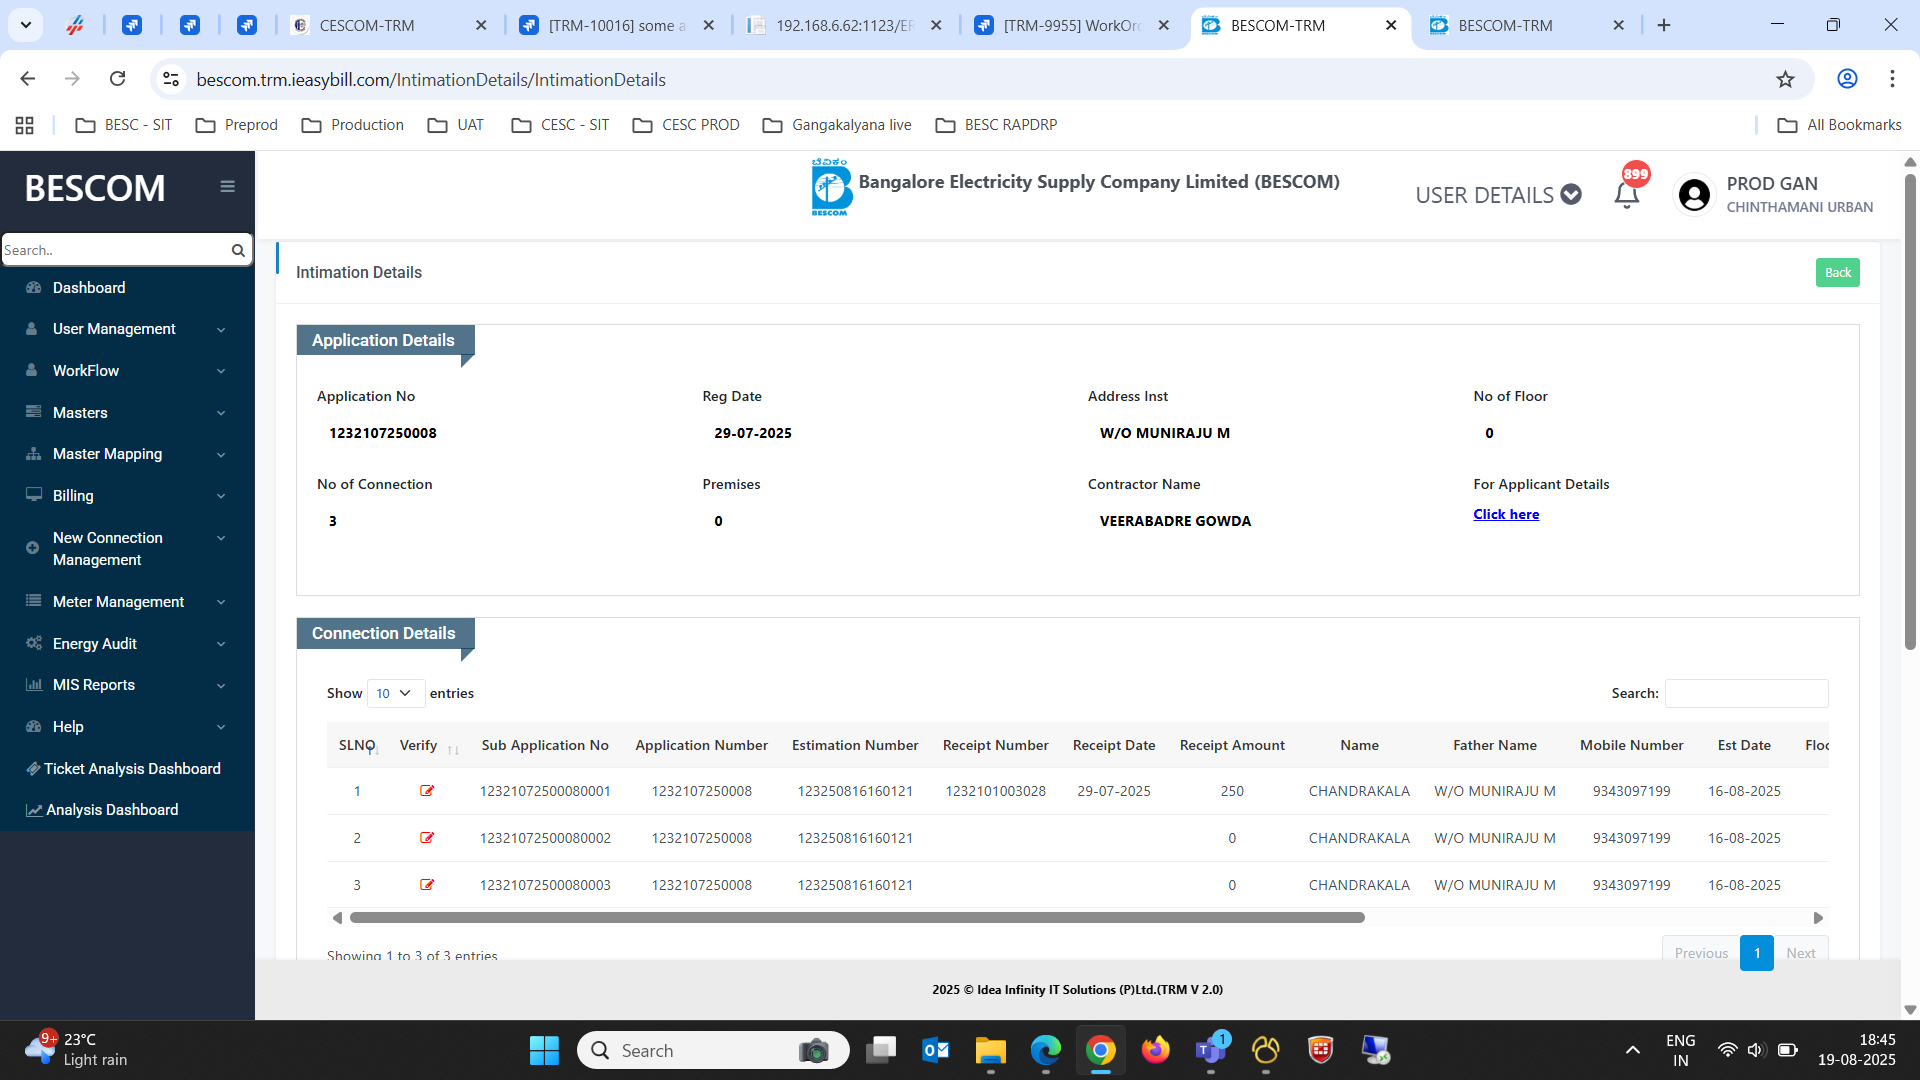The image size is (1920, 1080).
Task: Click the BESCOM company logo
Action: pos(830,186)
